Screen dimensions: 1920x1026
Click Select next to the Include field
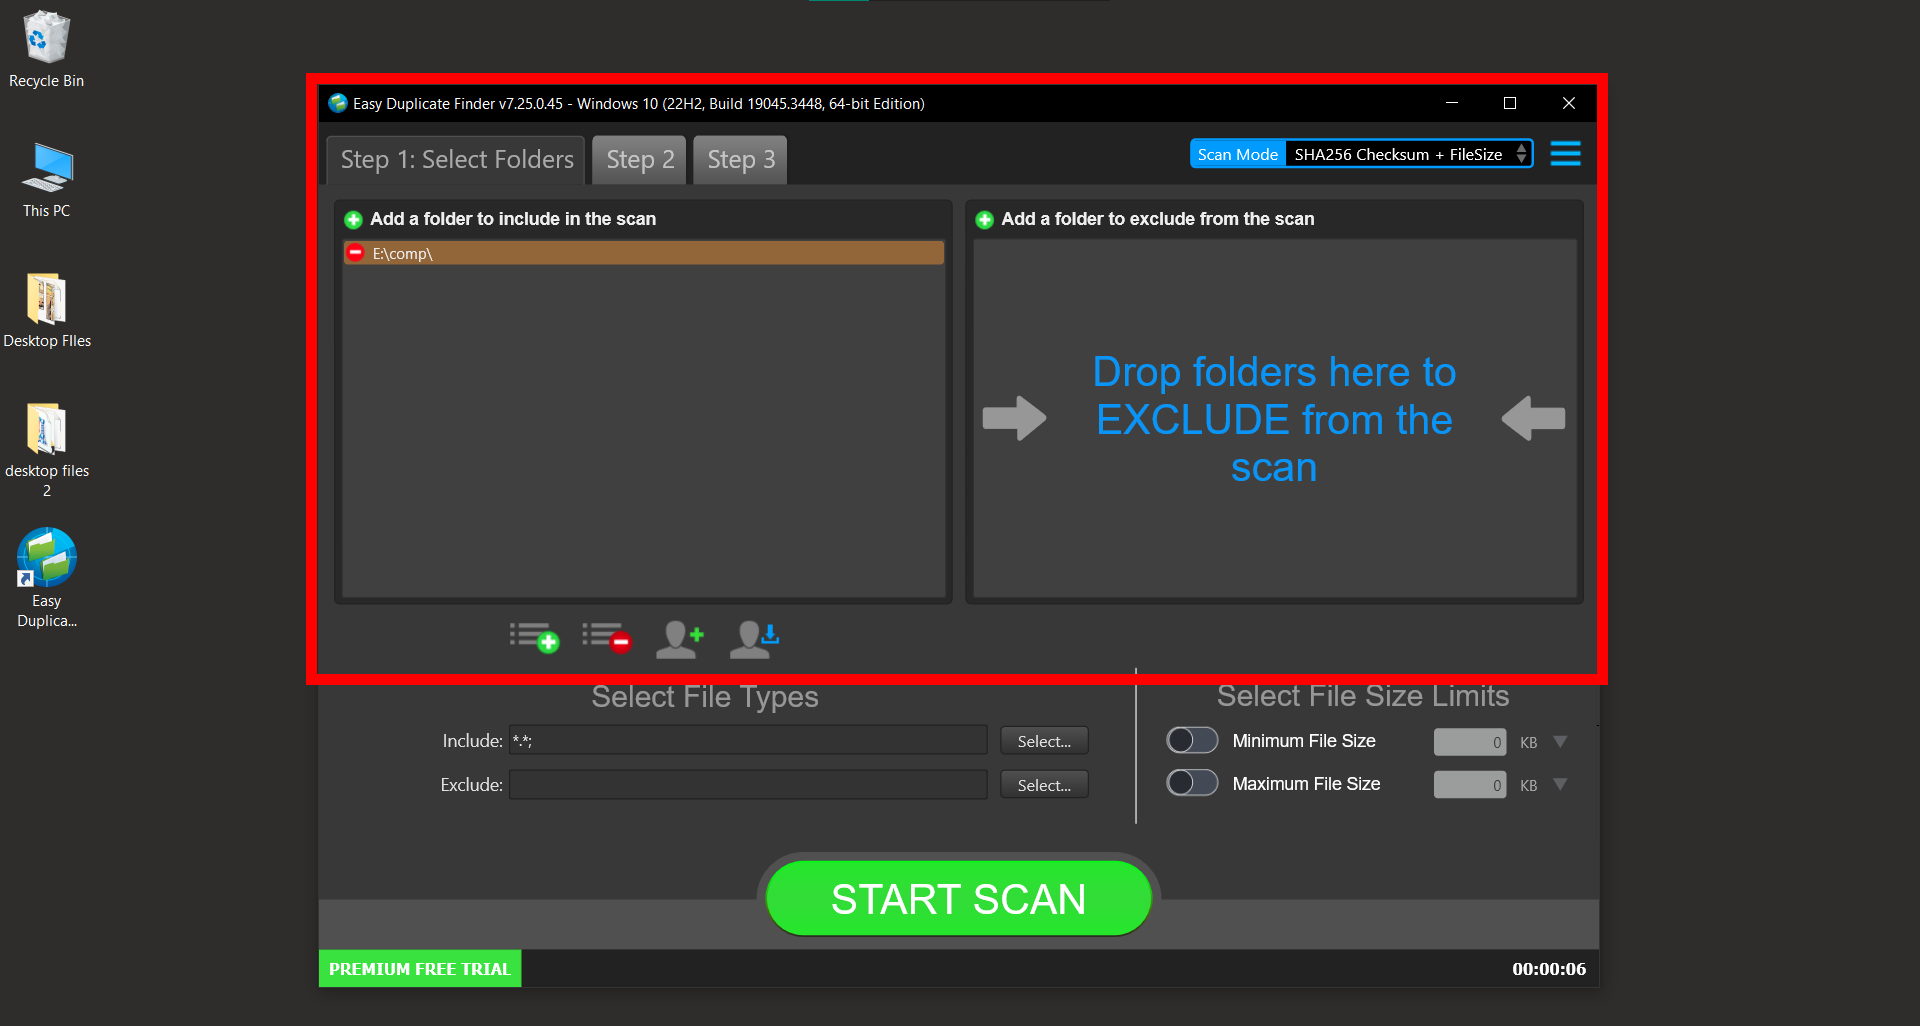pyautogui.click(x=1043, y=740)
